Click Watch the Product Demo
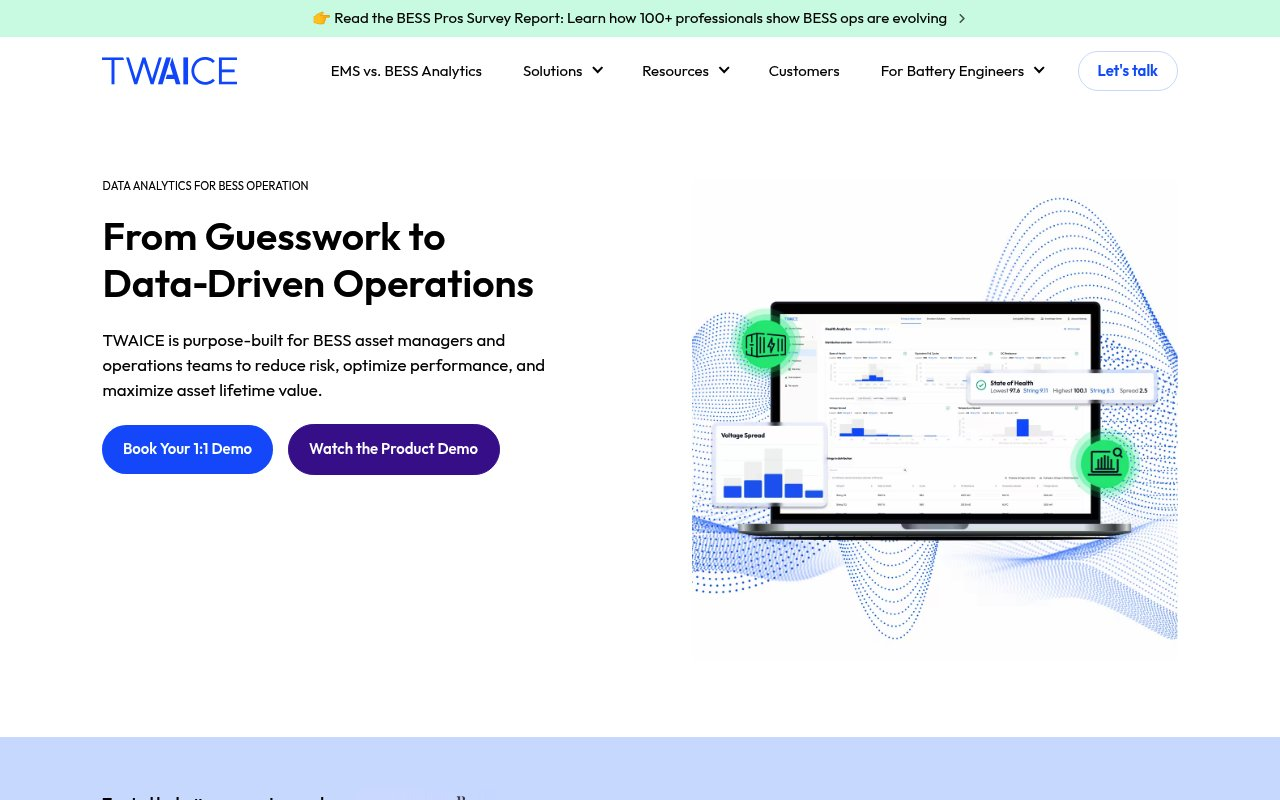The width and height of the screenshot is (1280, 800). pos(394,449)
